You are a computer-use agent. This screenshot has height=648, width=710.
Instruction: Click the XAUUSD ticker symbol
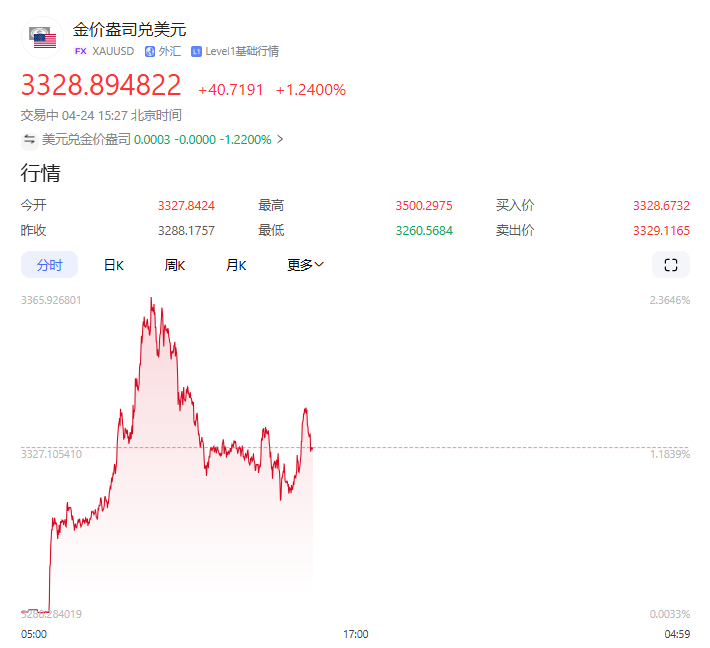coord(113,51)
